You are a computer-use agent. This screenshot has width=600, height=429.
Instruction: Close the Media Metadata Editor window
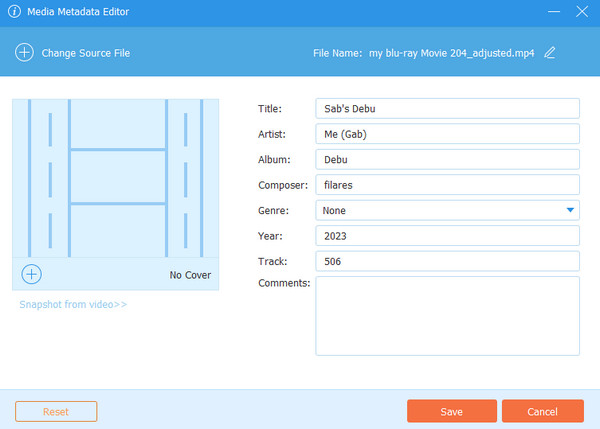[582, 11]
